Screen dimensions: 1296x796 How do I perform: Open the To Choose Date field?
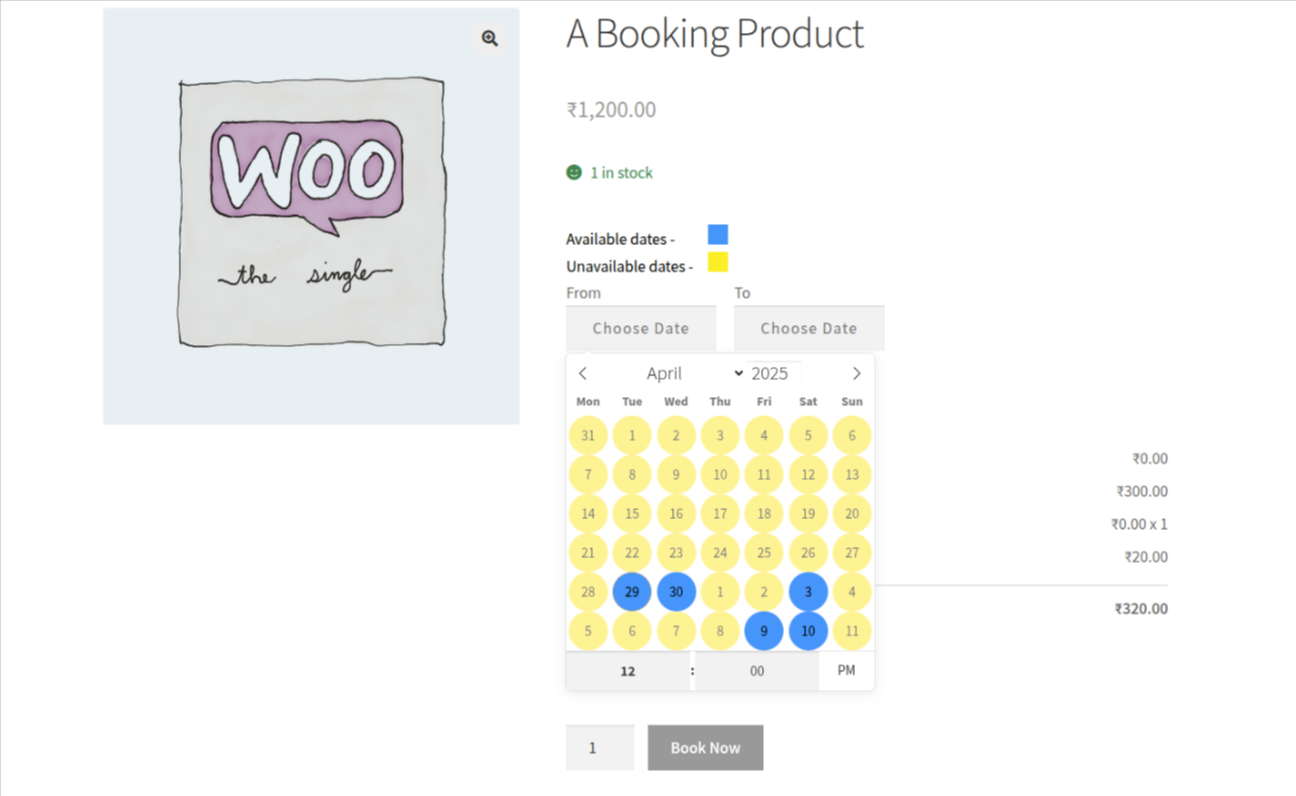coord(809,328)
